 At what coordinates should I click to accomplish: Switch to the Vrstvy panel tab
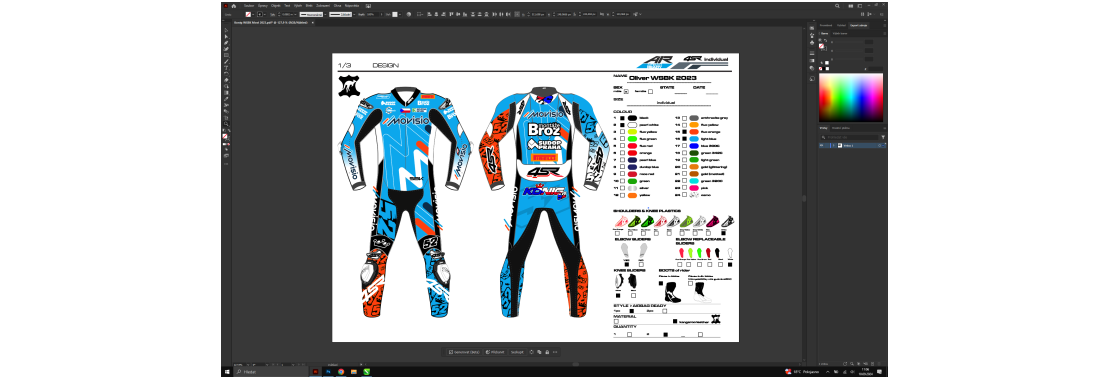tap(823, 128)
